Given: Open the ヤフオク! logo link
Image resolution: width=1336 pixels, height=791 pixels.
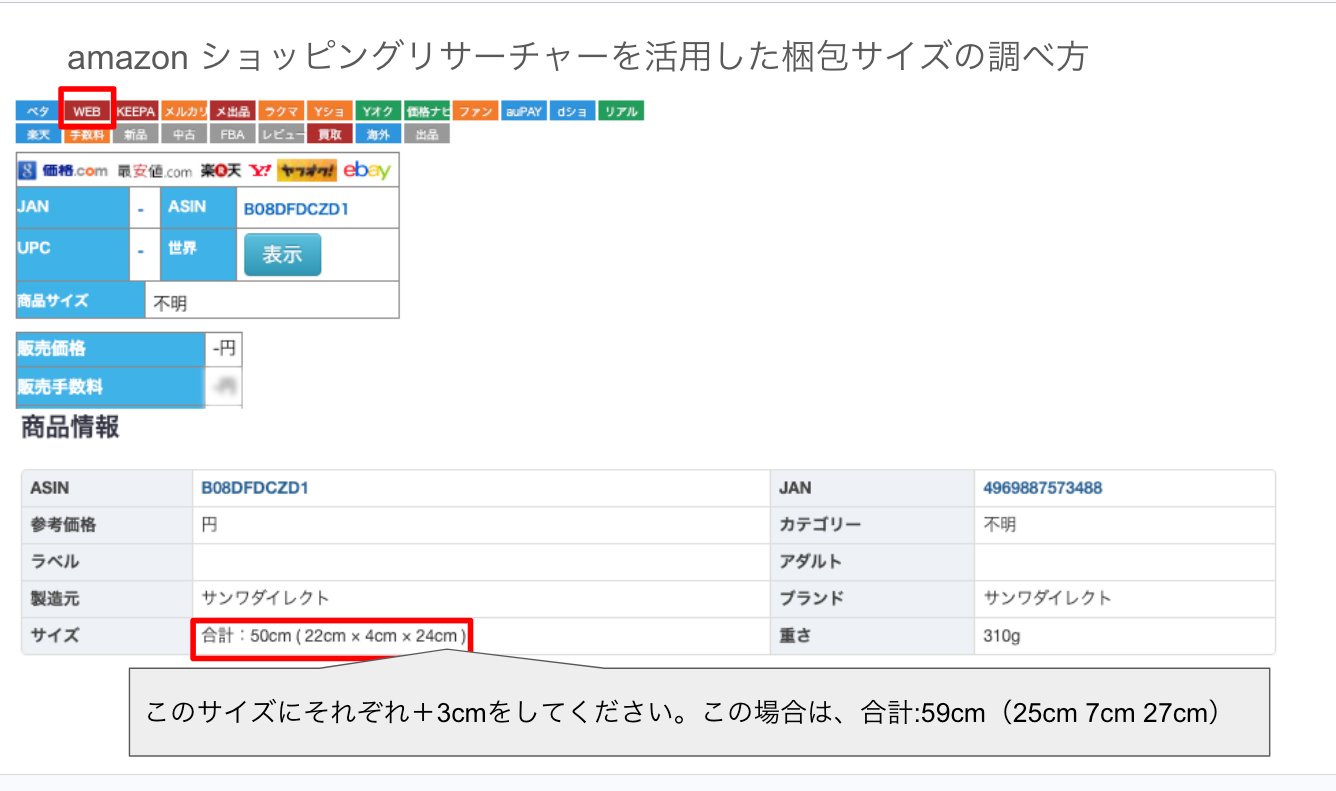Looking at the screenshot, I should point(307,171).
